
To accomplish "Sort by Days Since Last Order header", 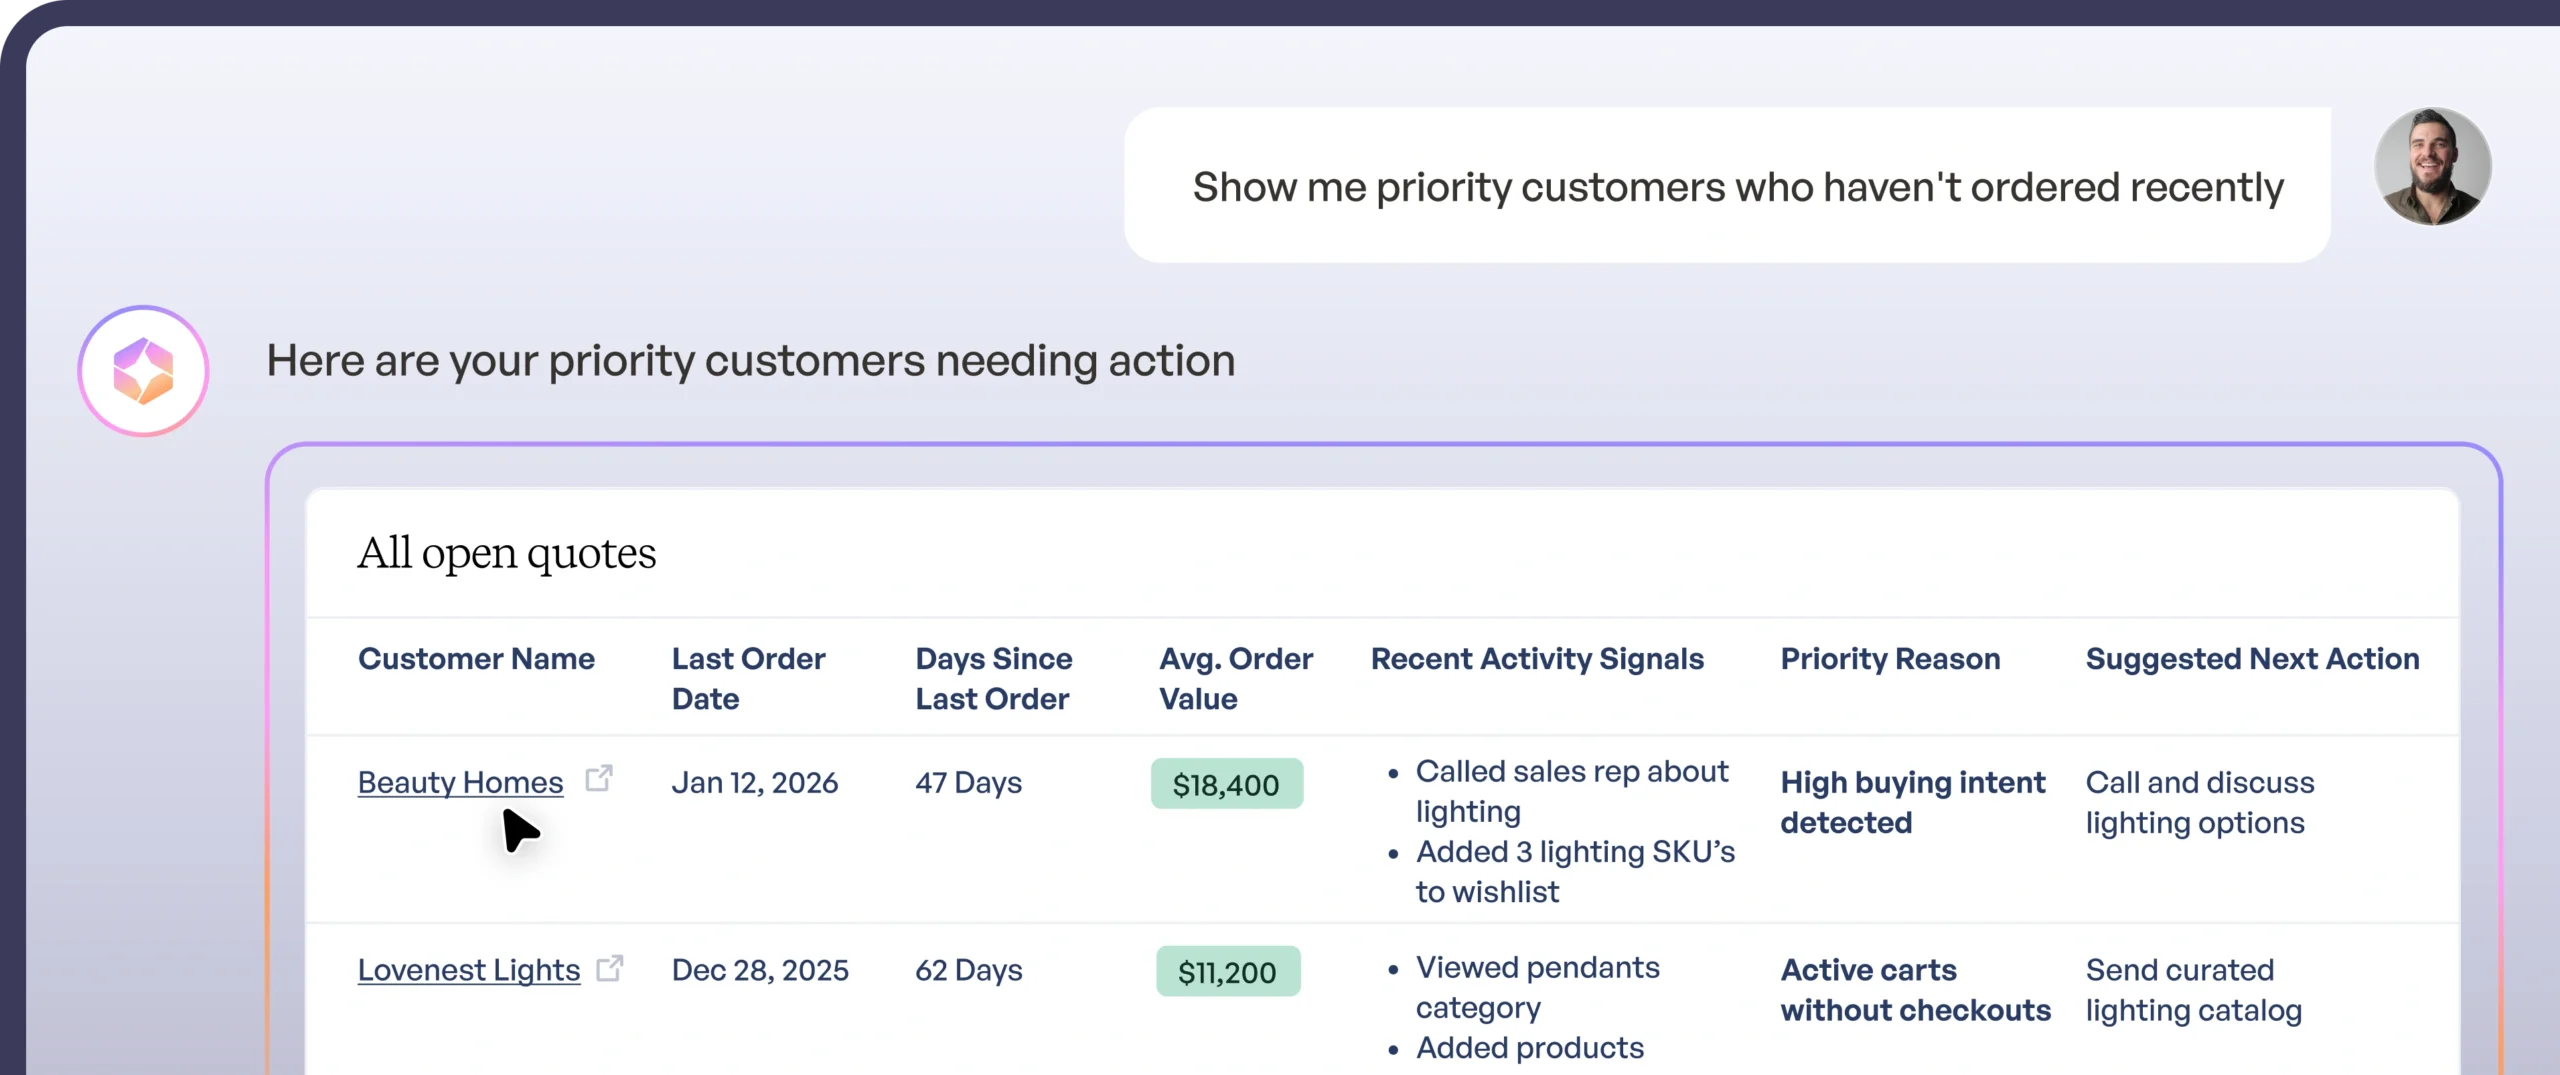I will tap(993, 678).
